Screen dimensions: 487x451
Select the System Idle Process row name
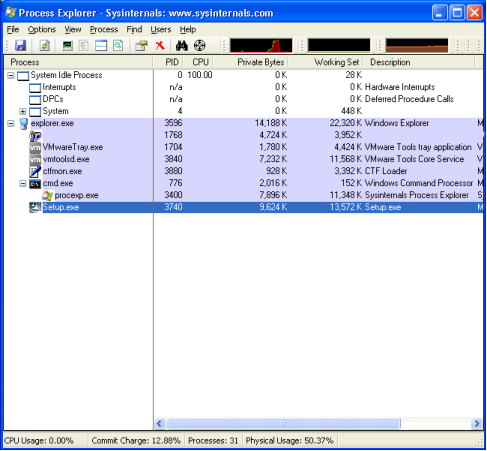pos(66,75)
